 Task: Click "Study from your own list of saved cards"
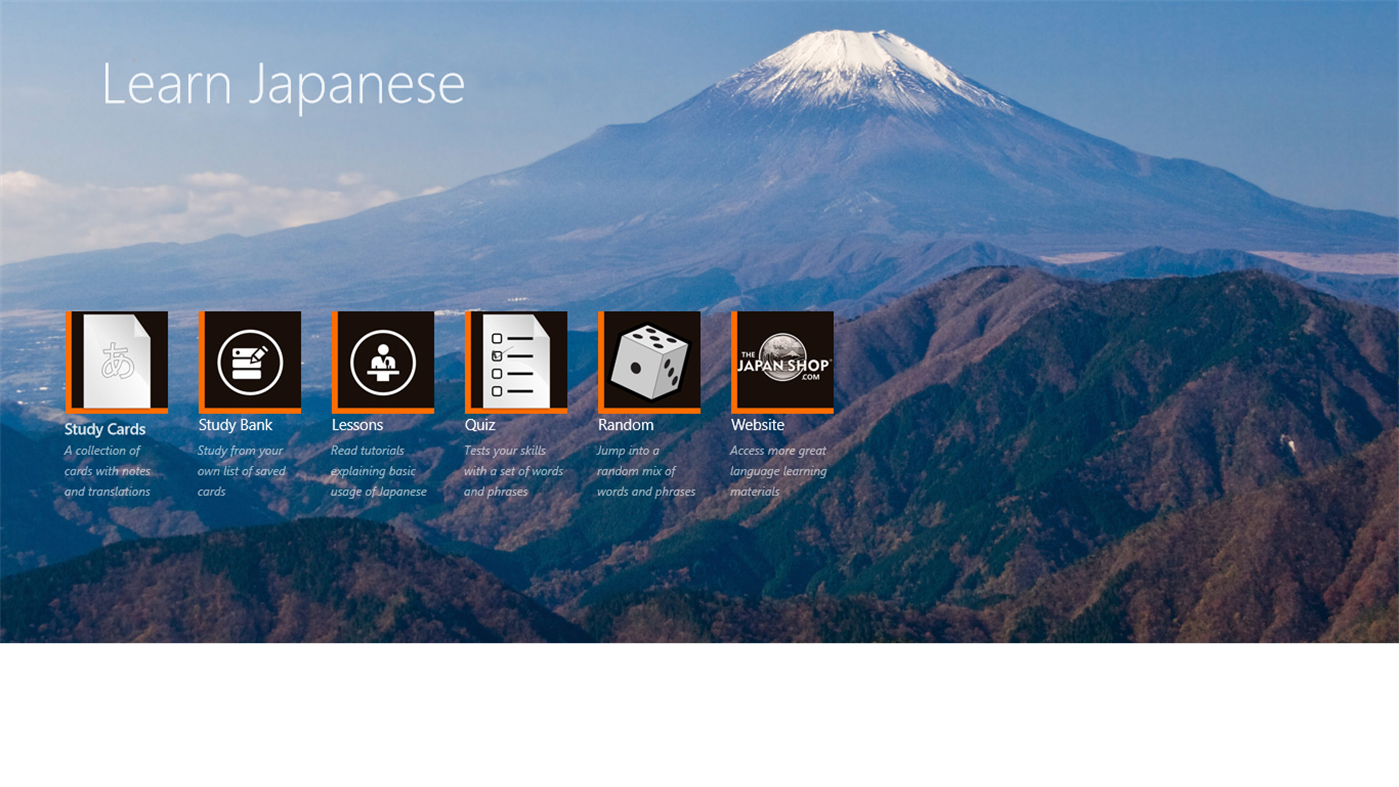(x=241, y=470)
